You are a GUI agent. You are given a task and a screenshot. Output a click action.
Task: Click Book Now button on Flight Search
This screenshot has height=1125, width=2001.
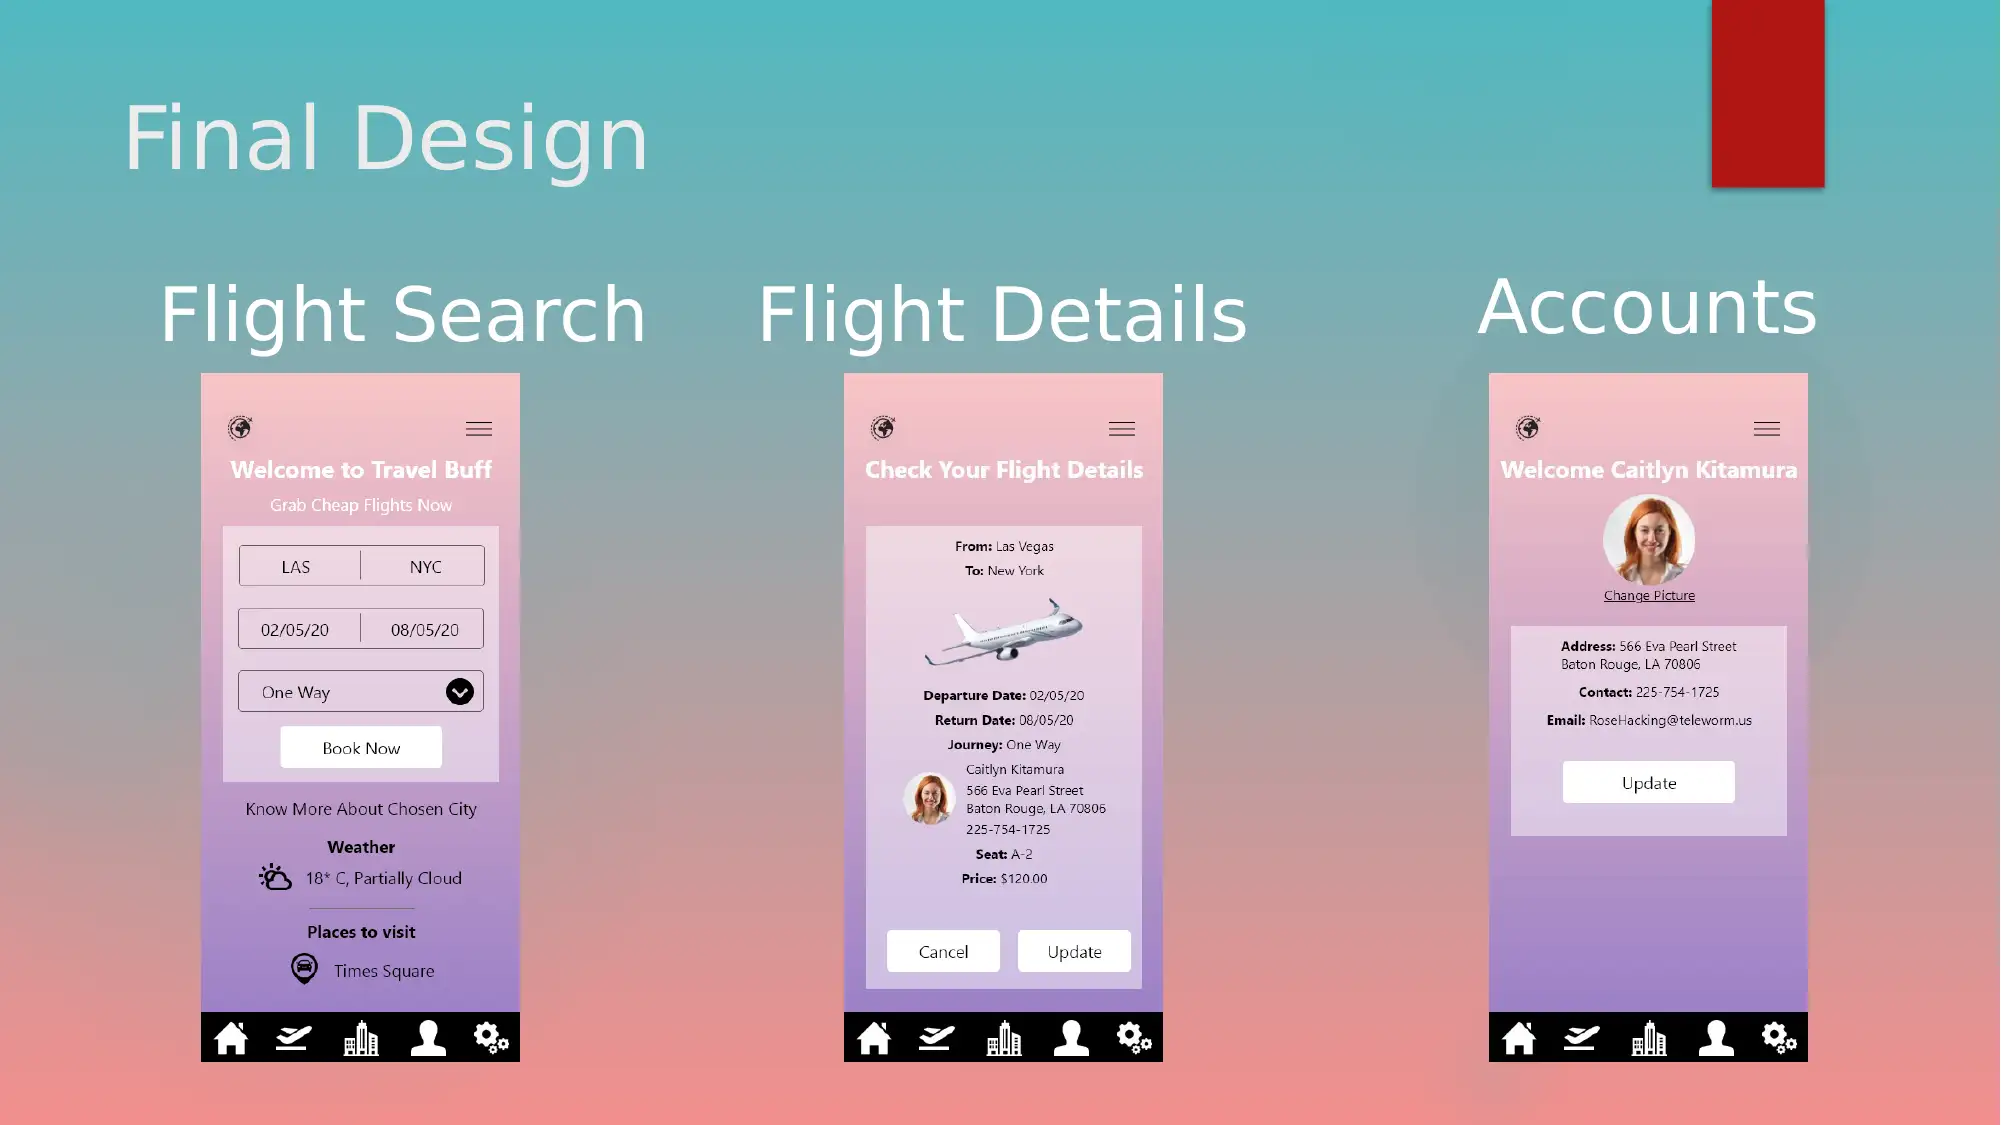(361, 747)
